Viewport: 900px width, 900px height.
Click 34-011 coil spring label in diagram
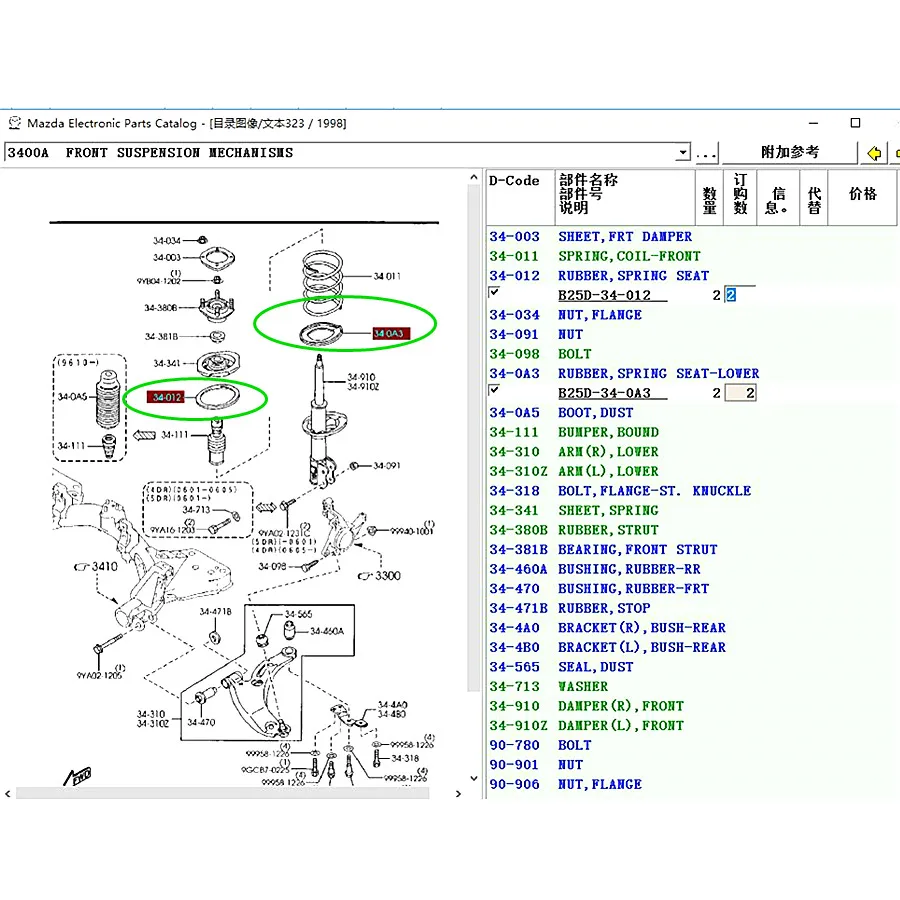[387, 276]
